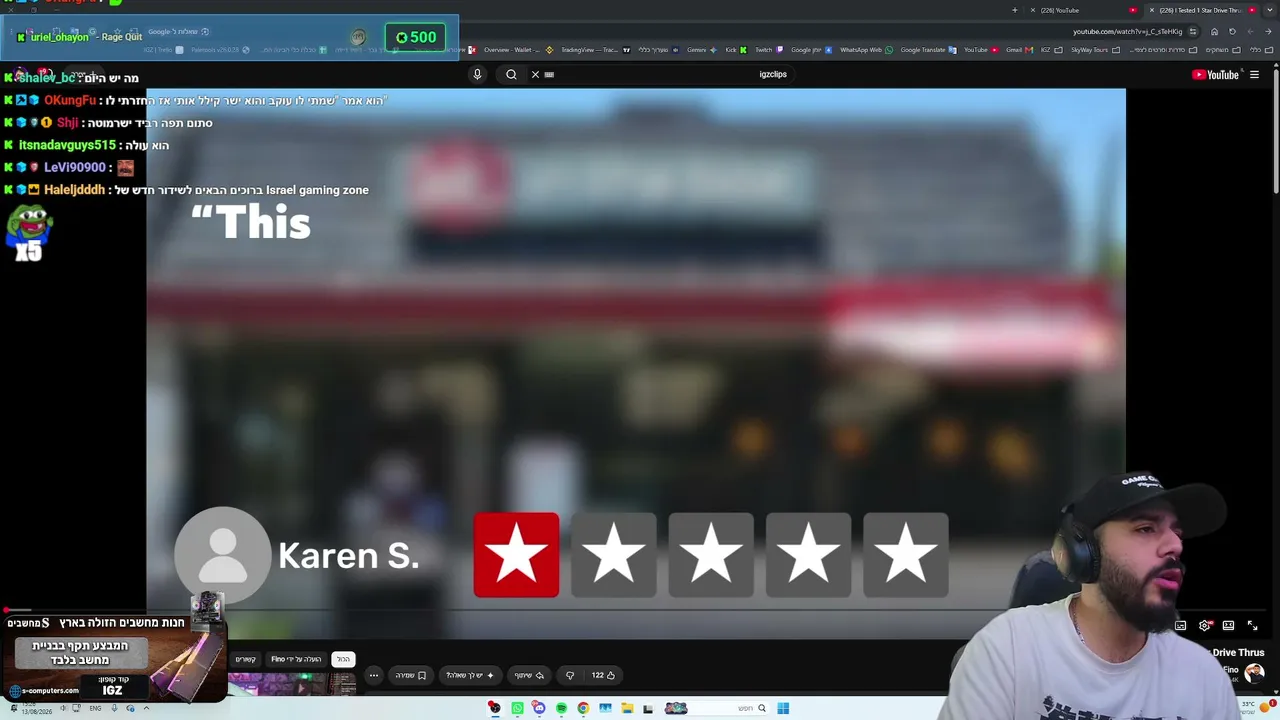The width and height of the screenshot is (1280, 720).
Task: Select the 'קשורים' filter chip
Action: coord(245,659)
